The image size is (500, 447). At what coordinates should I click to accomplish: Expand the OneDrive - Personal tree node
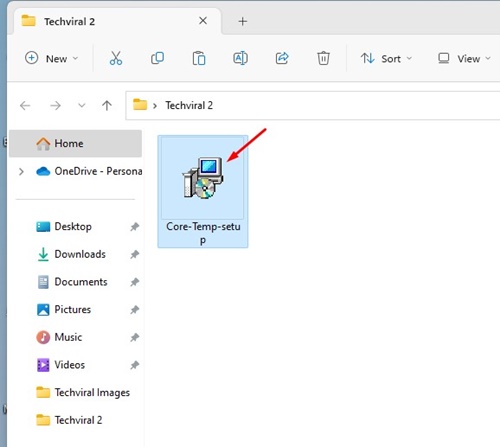coord(21,172)
